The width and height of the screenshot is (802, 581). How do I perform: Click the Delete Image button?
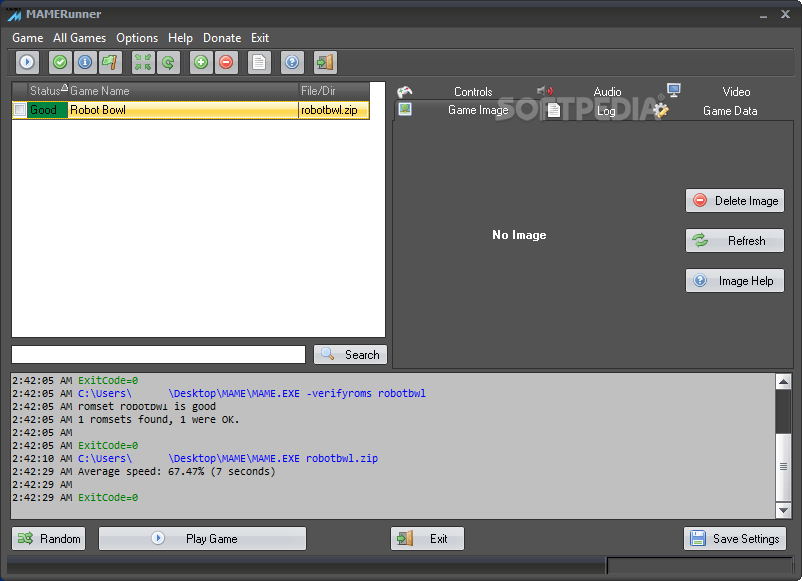(734, 200)
